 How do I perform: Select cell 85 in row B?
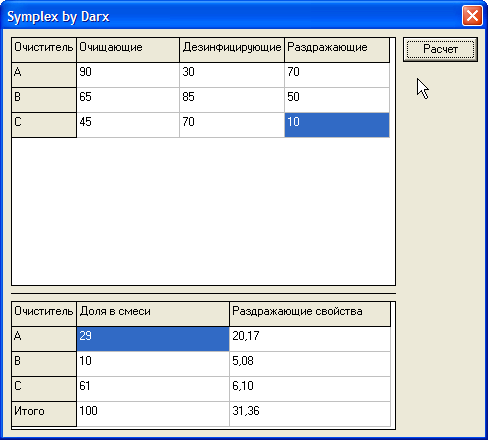pyautogui.click(x=232, y=100)
